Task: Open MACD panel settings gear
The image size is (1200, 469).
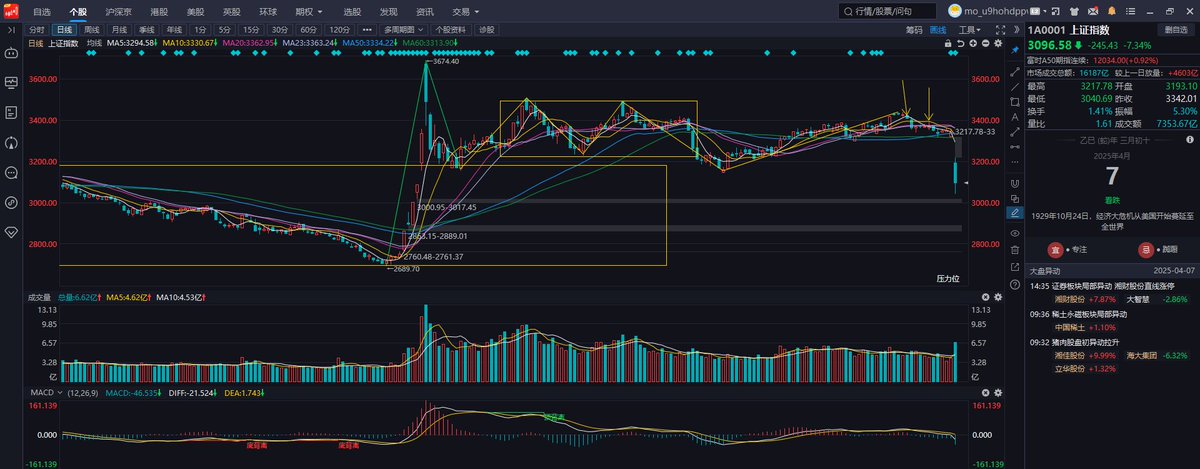Action: click(997, 393)
